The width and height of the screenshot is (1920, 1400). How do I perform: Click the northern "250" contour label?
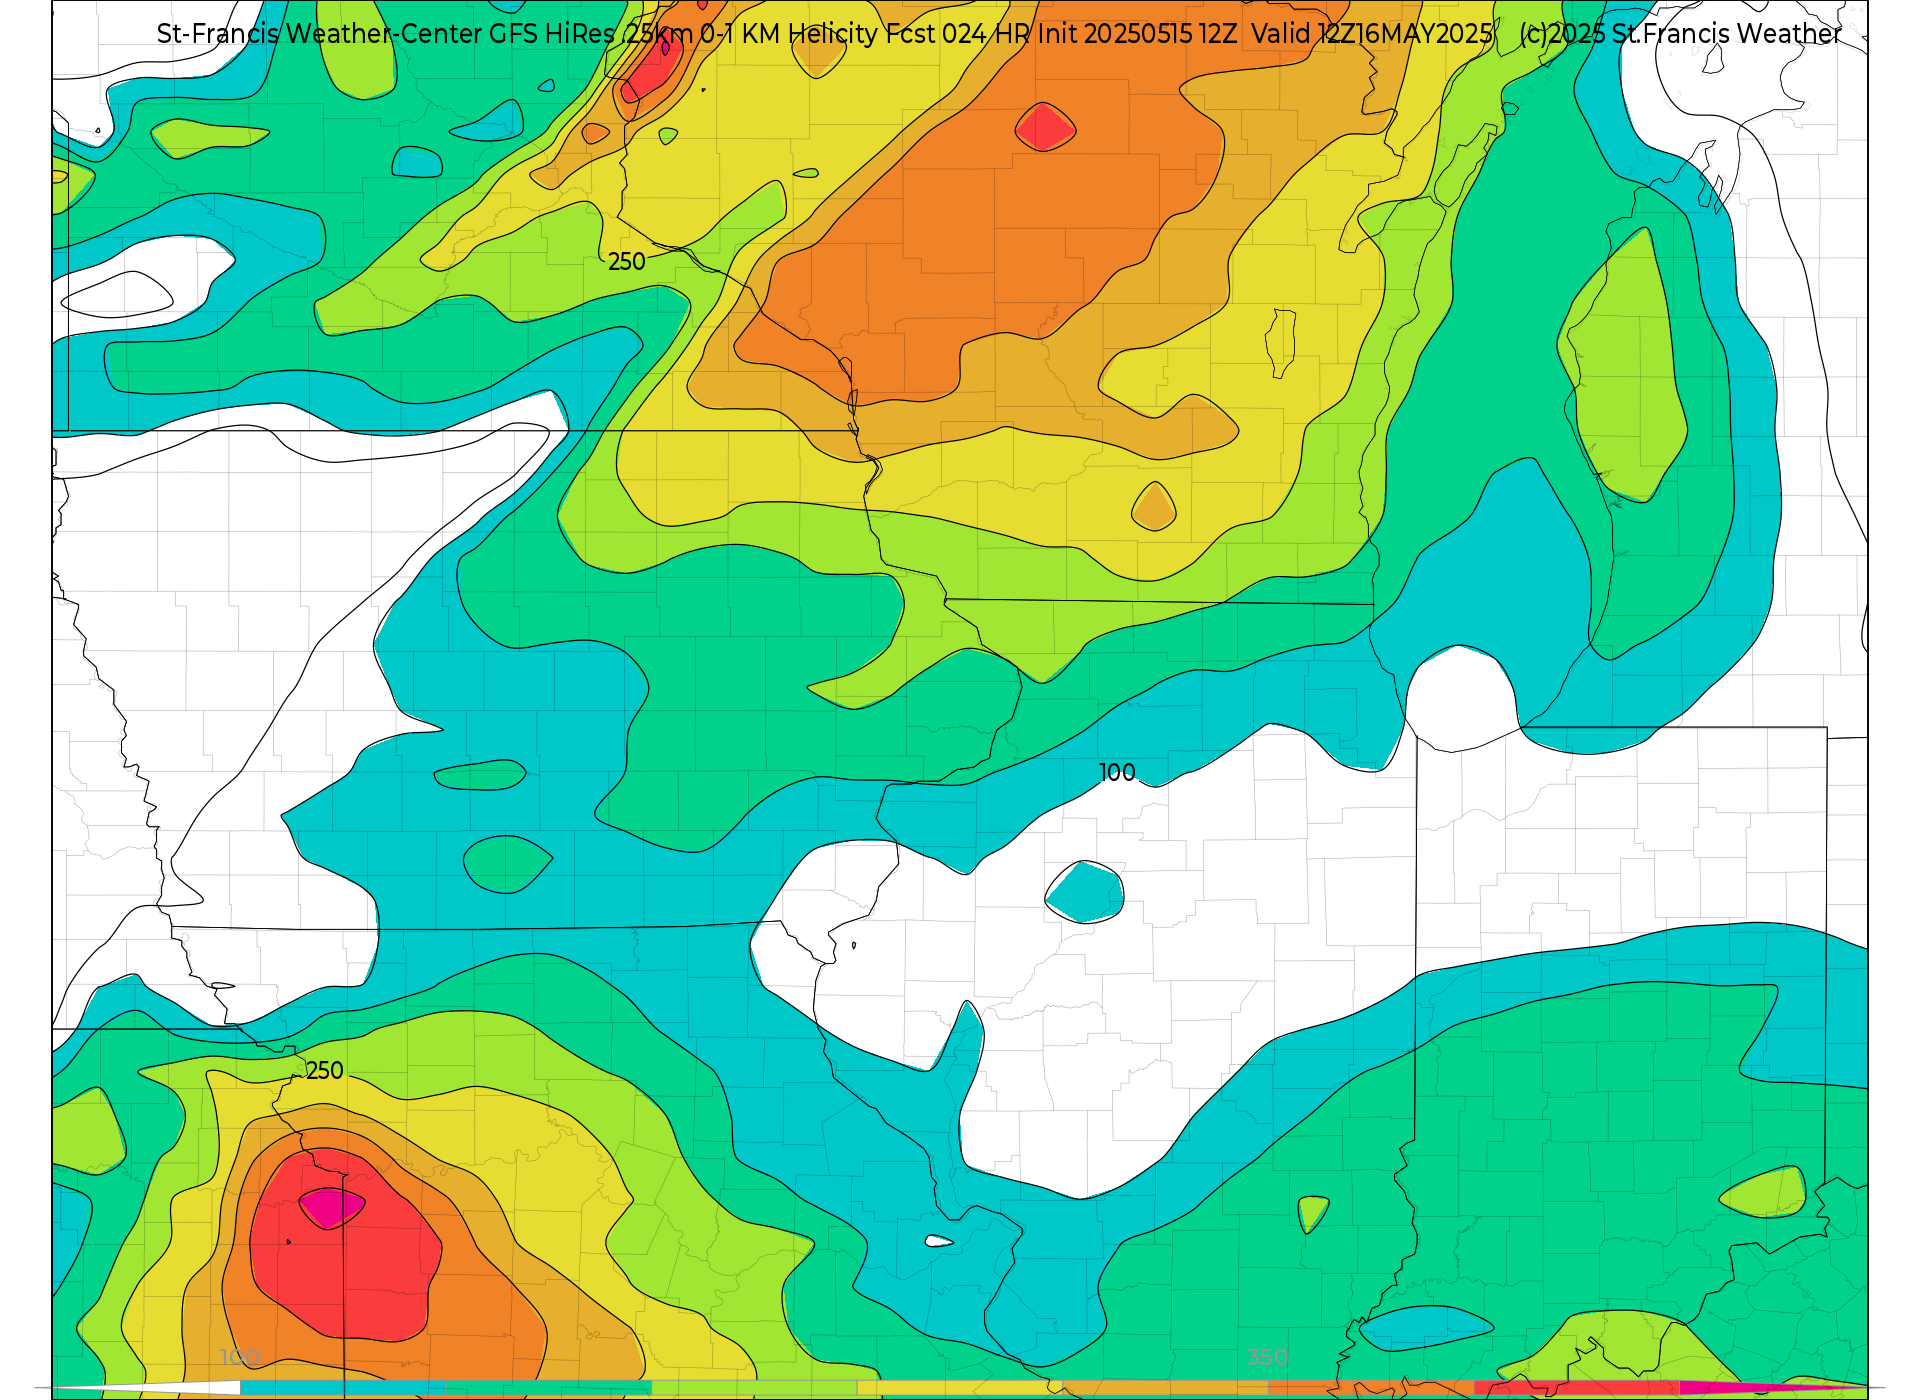tap(627, 262)
